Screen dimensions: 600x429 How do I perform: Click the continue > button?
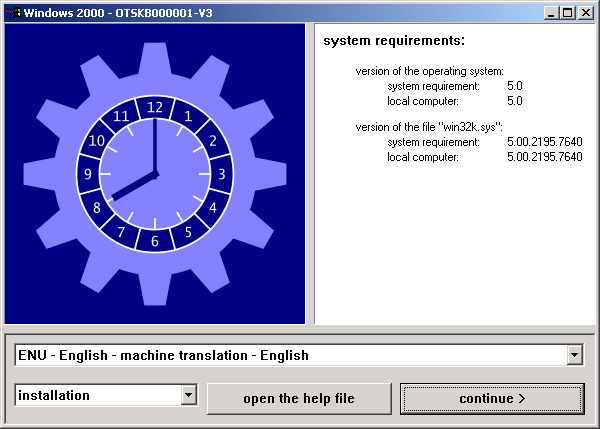click(492, 399)
